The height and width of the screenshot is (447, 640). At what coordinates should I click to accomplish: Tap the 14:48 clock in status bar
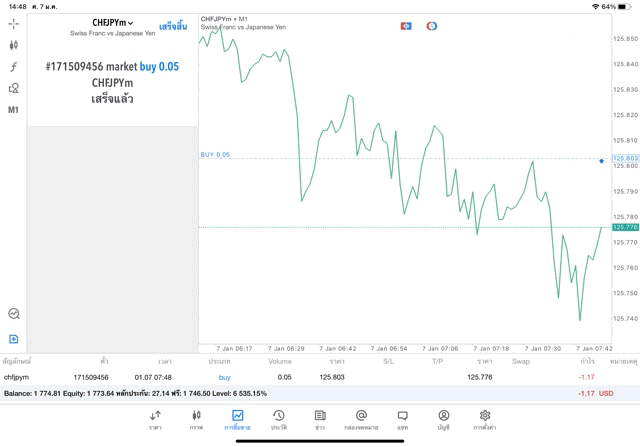tap(18, 7)
